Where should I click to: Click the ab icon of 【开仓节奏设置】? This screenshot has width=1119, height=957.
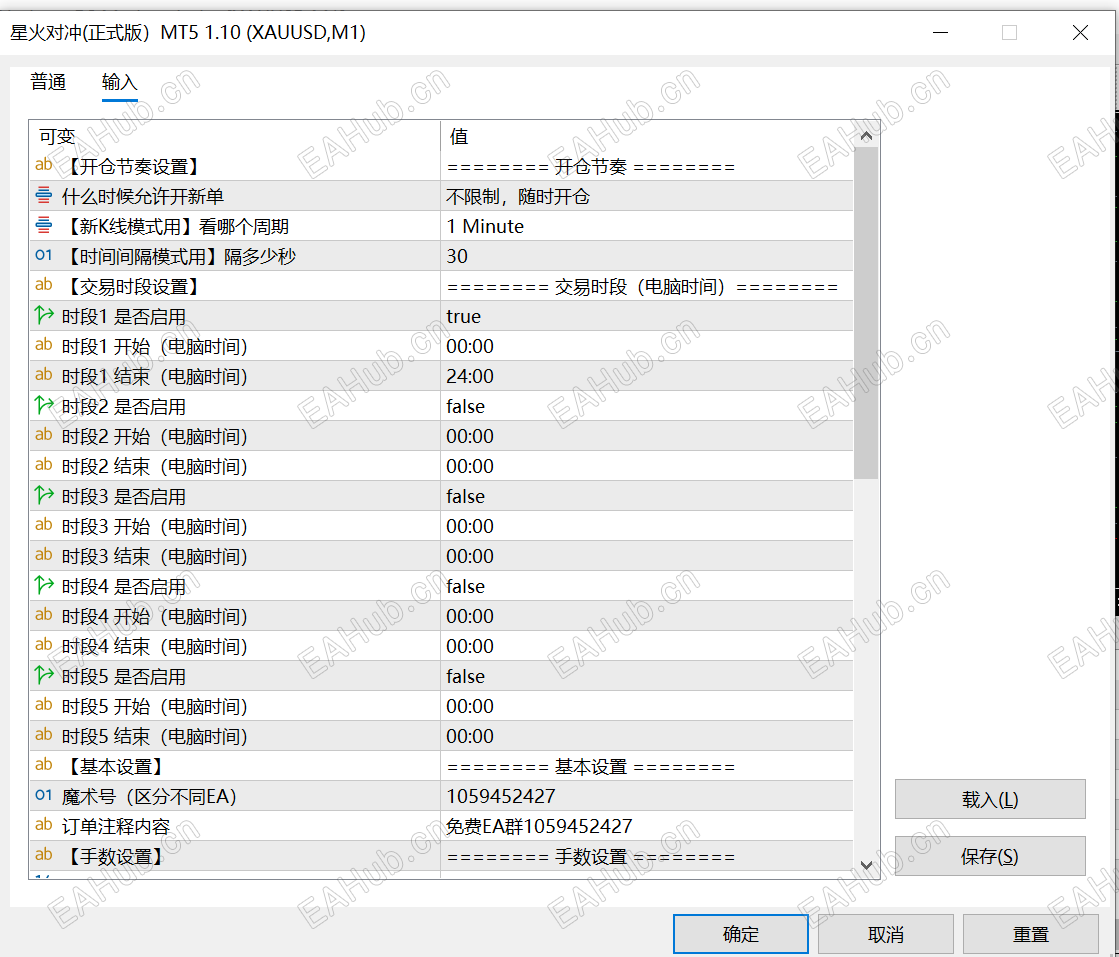pyautogui.click(x=44, y=166)
